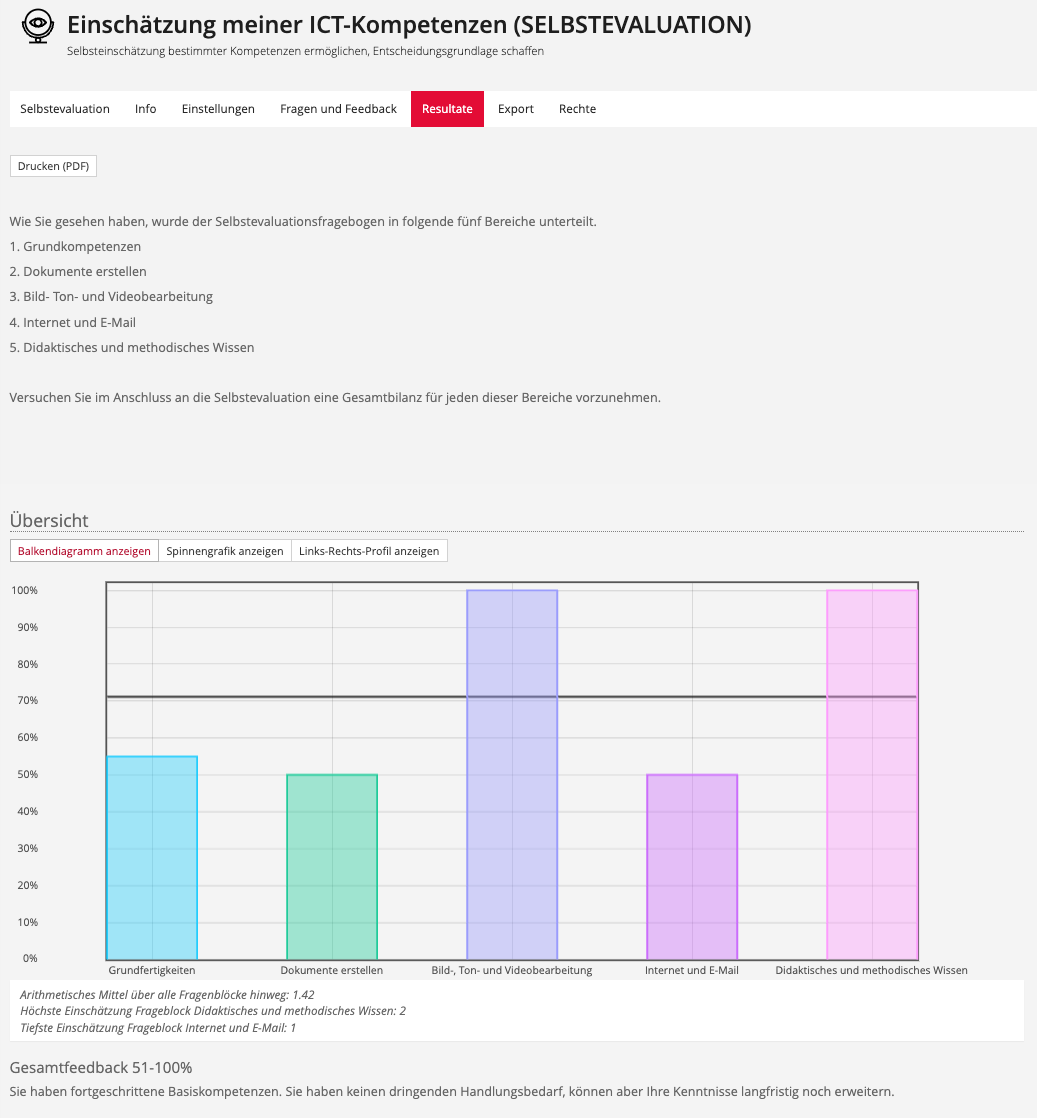Open the Selbstevaluation tab
1037x1118 pixels.
65,109
